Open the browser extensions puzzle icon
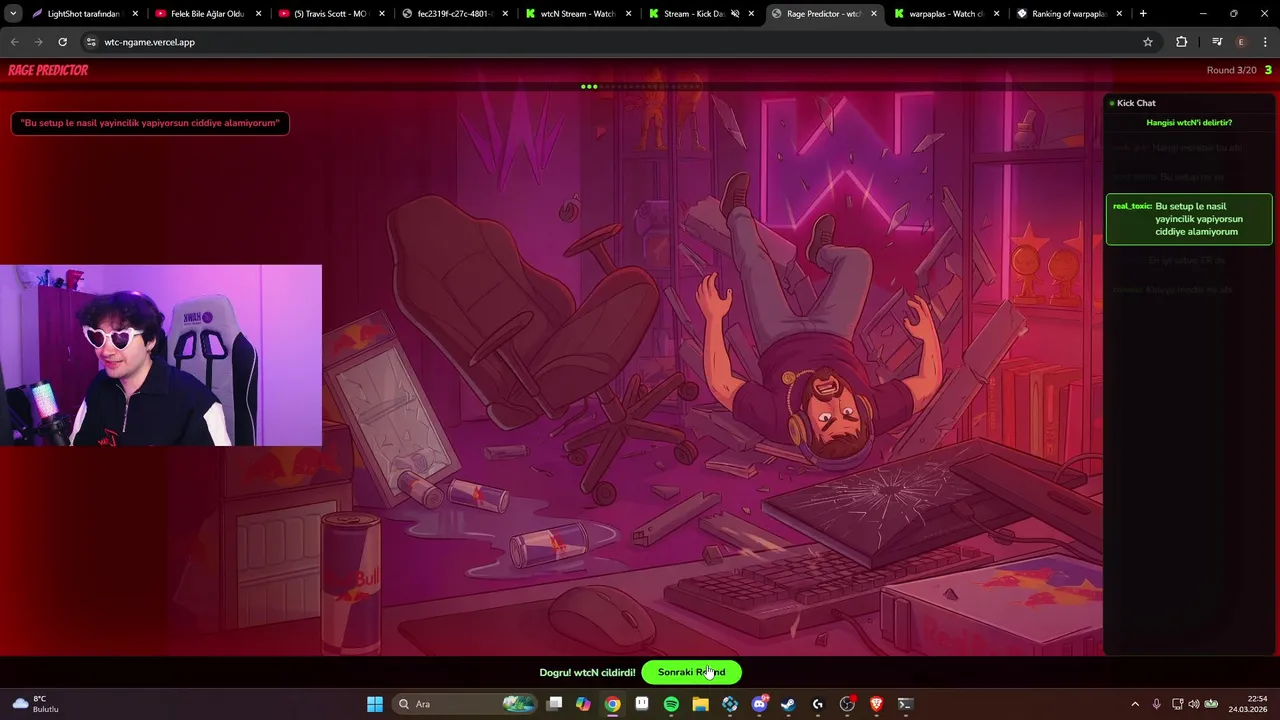Viewport: 1280px width, 720px height. pos(1182,42)
